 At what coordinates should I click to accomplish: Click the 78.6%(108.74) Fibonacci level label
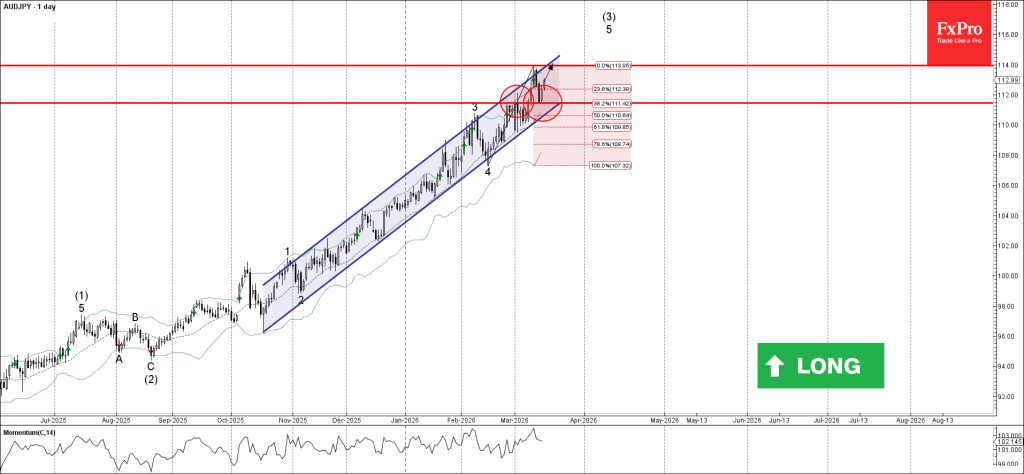(611, 144)
